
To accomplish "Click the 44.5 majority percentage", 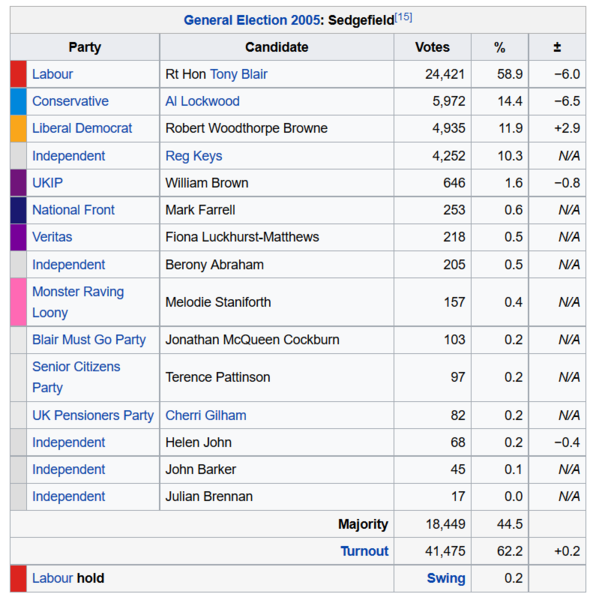I will (510, 524).
